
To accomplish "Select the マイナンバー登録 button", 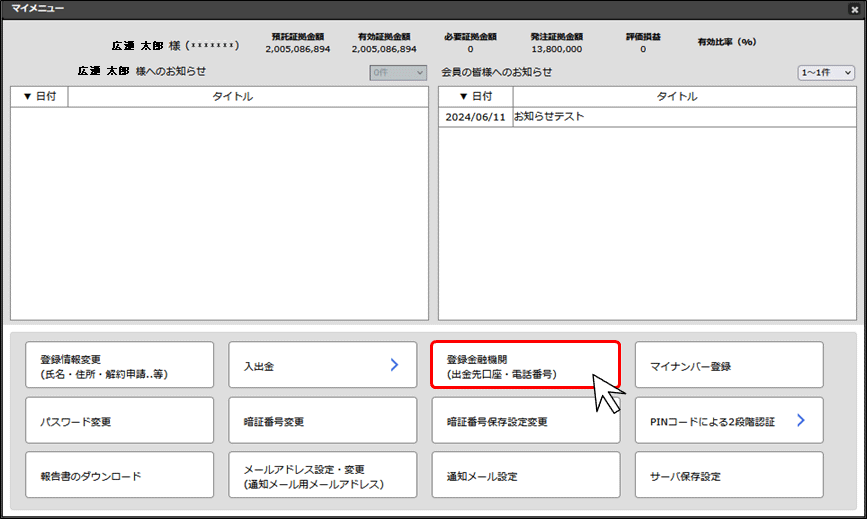I will coord(729,366).
